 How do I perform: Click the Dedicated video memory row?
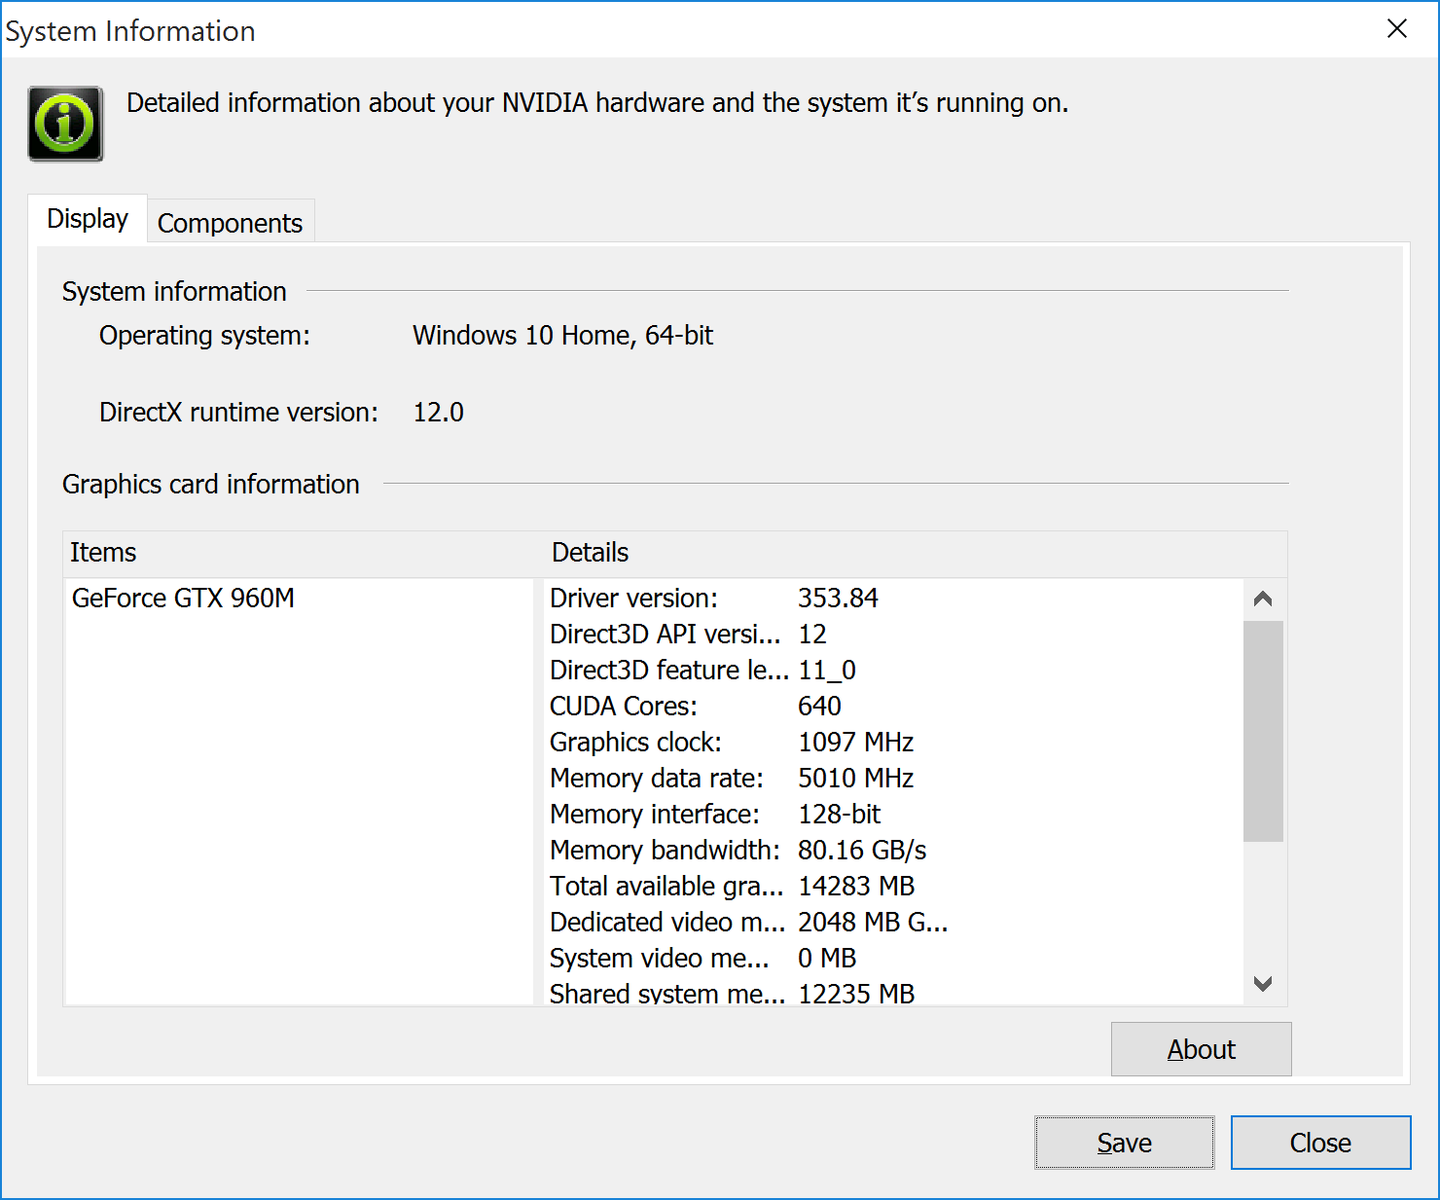coord(748,922)
